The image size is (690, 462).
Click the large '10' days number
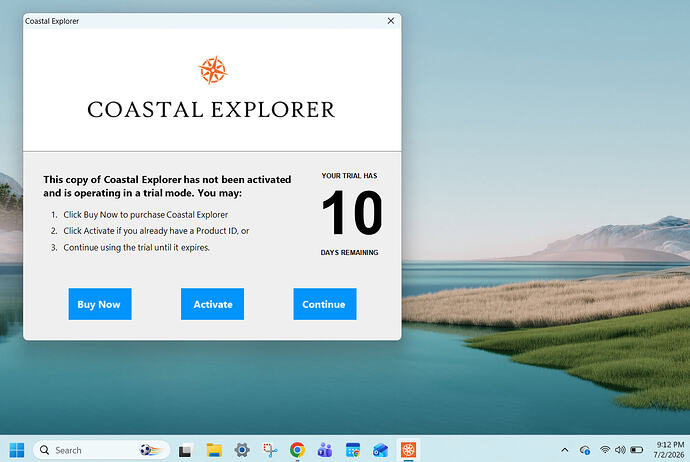point(352,213)
